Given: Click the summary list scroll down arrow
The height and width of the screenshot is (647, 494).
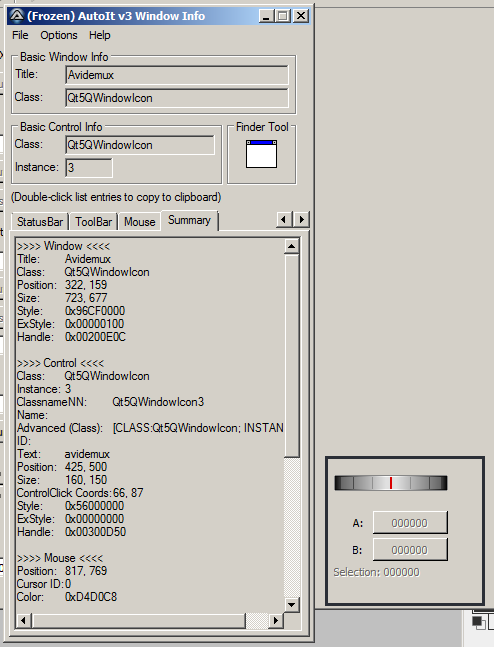Looking at the screenshot, I should click(291, 605).
